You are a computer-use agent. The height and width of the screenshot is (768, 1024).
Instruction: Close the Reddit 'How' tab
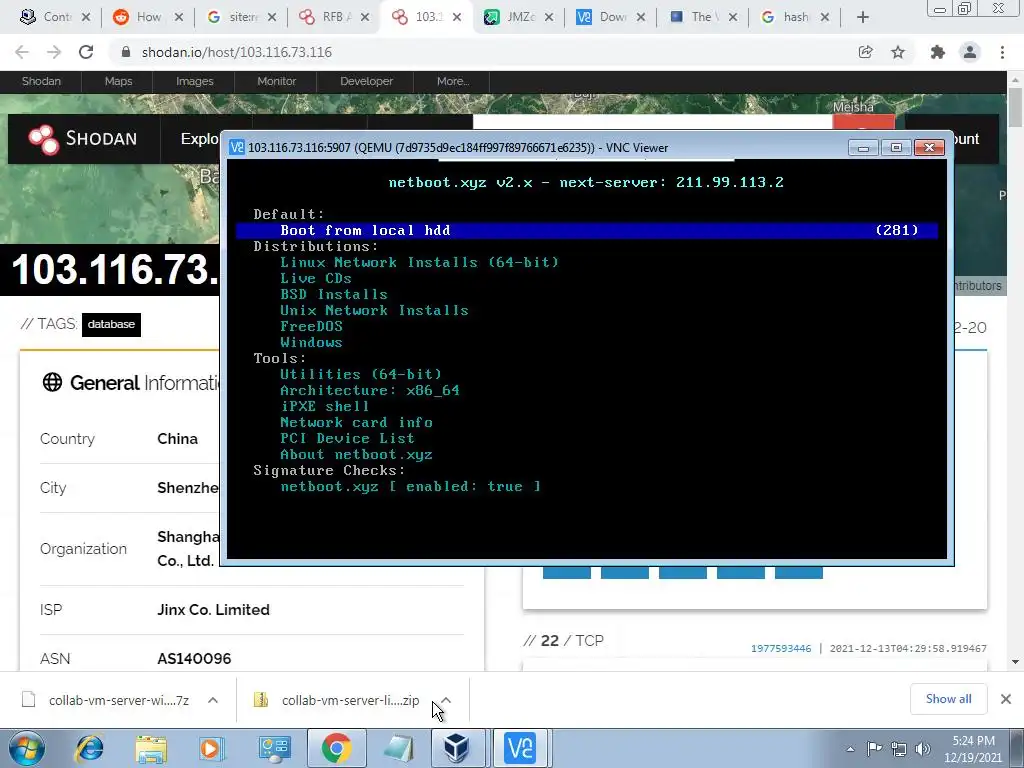[x=179, y=17]
